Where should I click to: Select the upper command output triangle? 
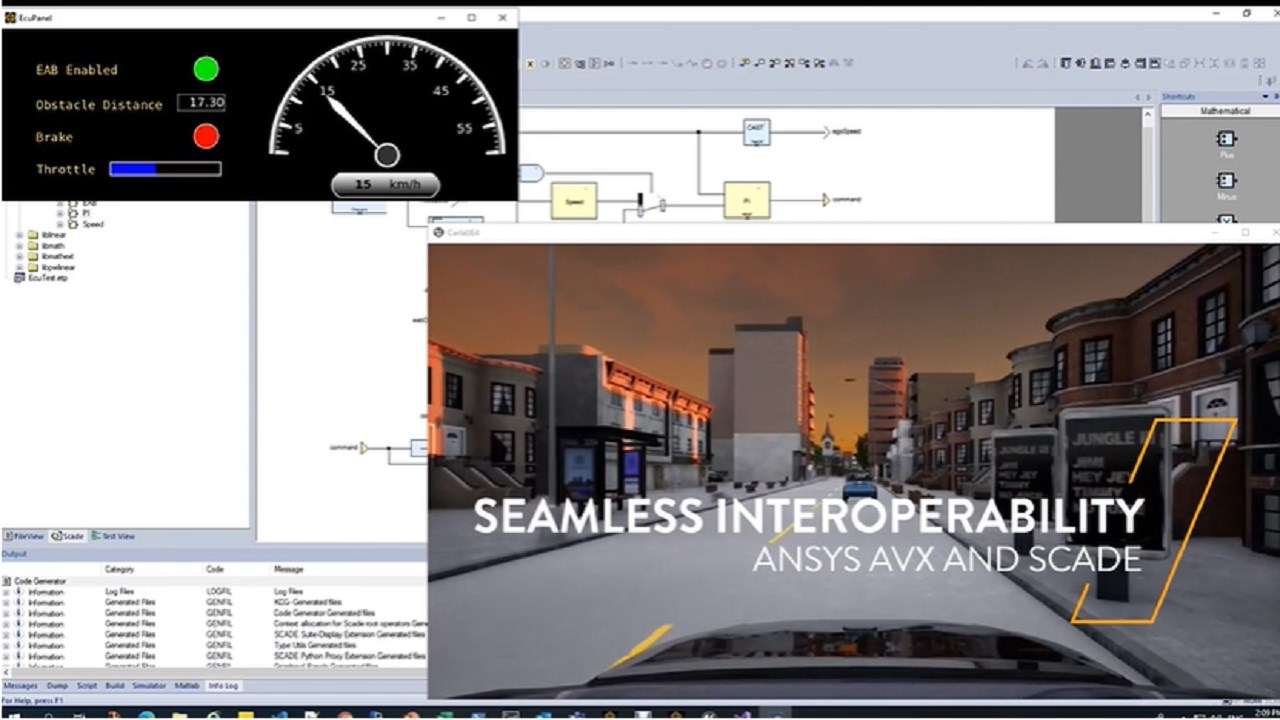coord(826,200)
